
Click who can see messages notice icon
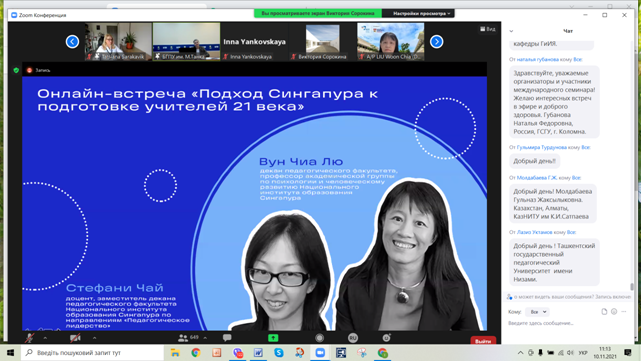coord(509,297)
